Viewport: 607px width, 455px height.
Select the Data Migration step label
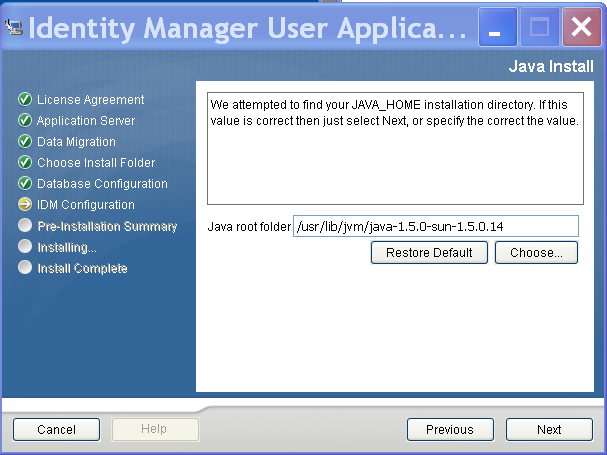[76, 142]
